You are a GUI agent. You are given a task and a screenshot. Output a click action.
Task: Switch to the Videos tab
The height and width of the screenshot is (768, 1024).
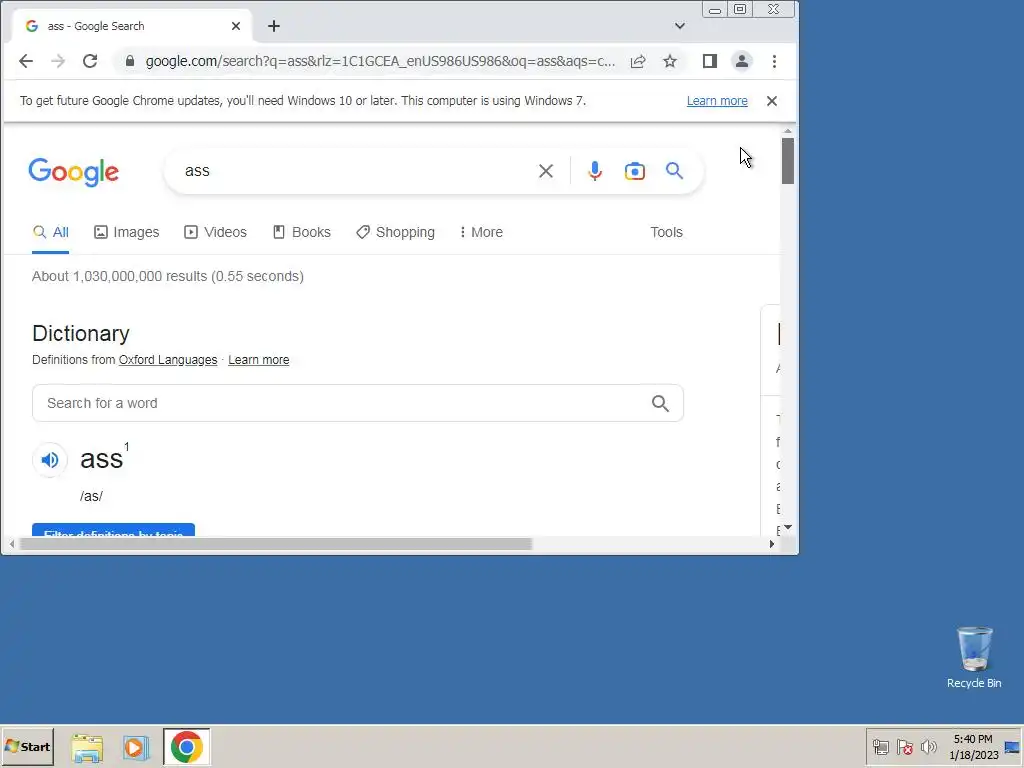(x=216, y=232)
